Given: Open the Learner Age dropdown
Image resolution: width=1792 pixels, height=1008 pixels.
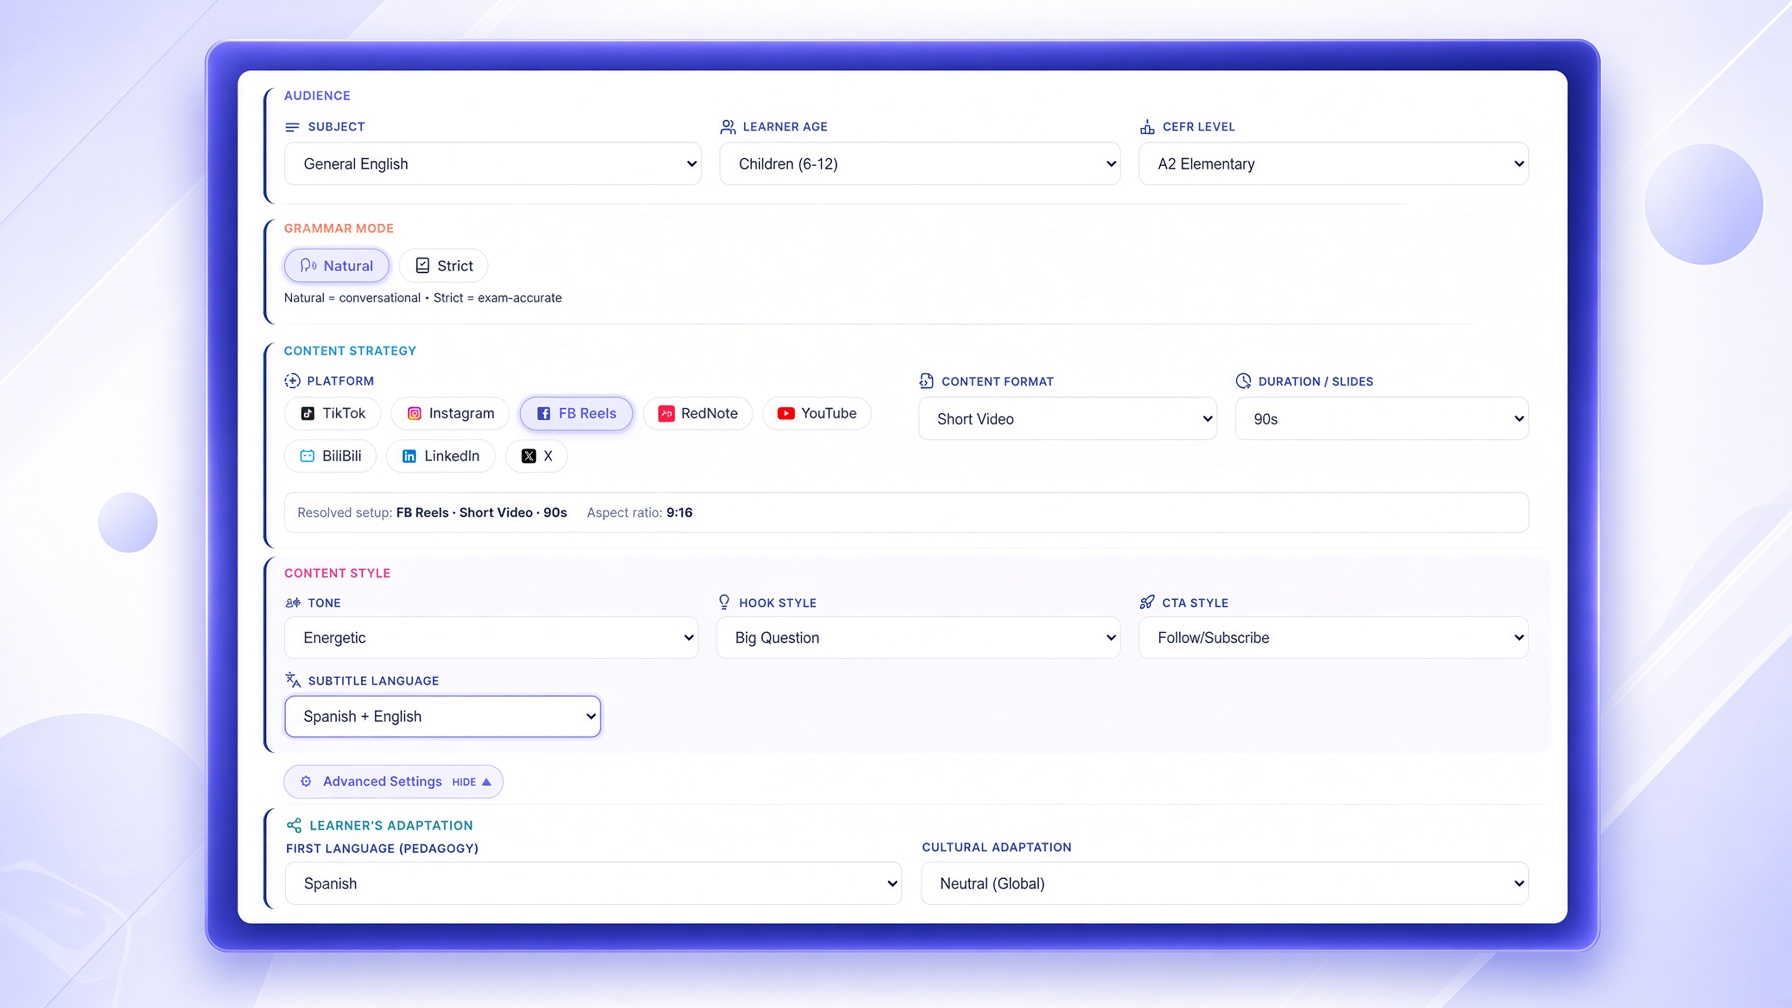Looking at the screenshot, I should 920,164.
